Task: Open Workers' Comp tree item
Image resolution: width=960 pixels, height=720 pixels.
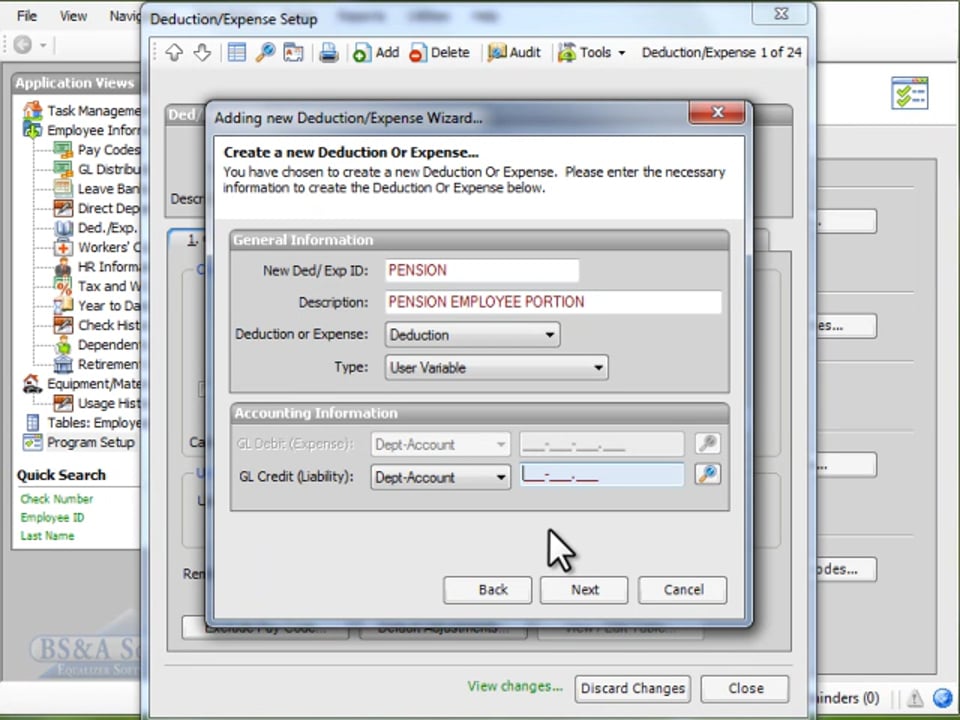Action: 97,247
